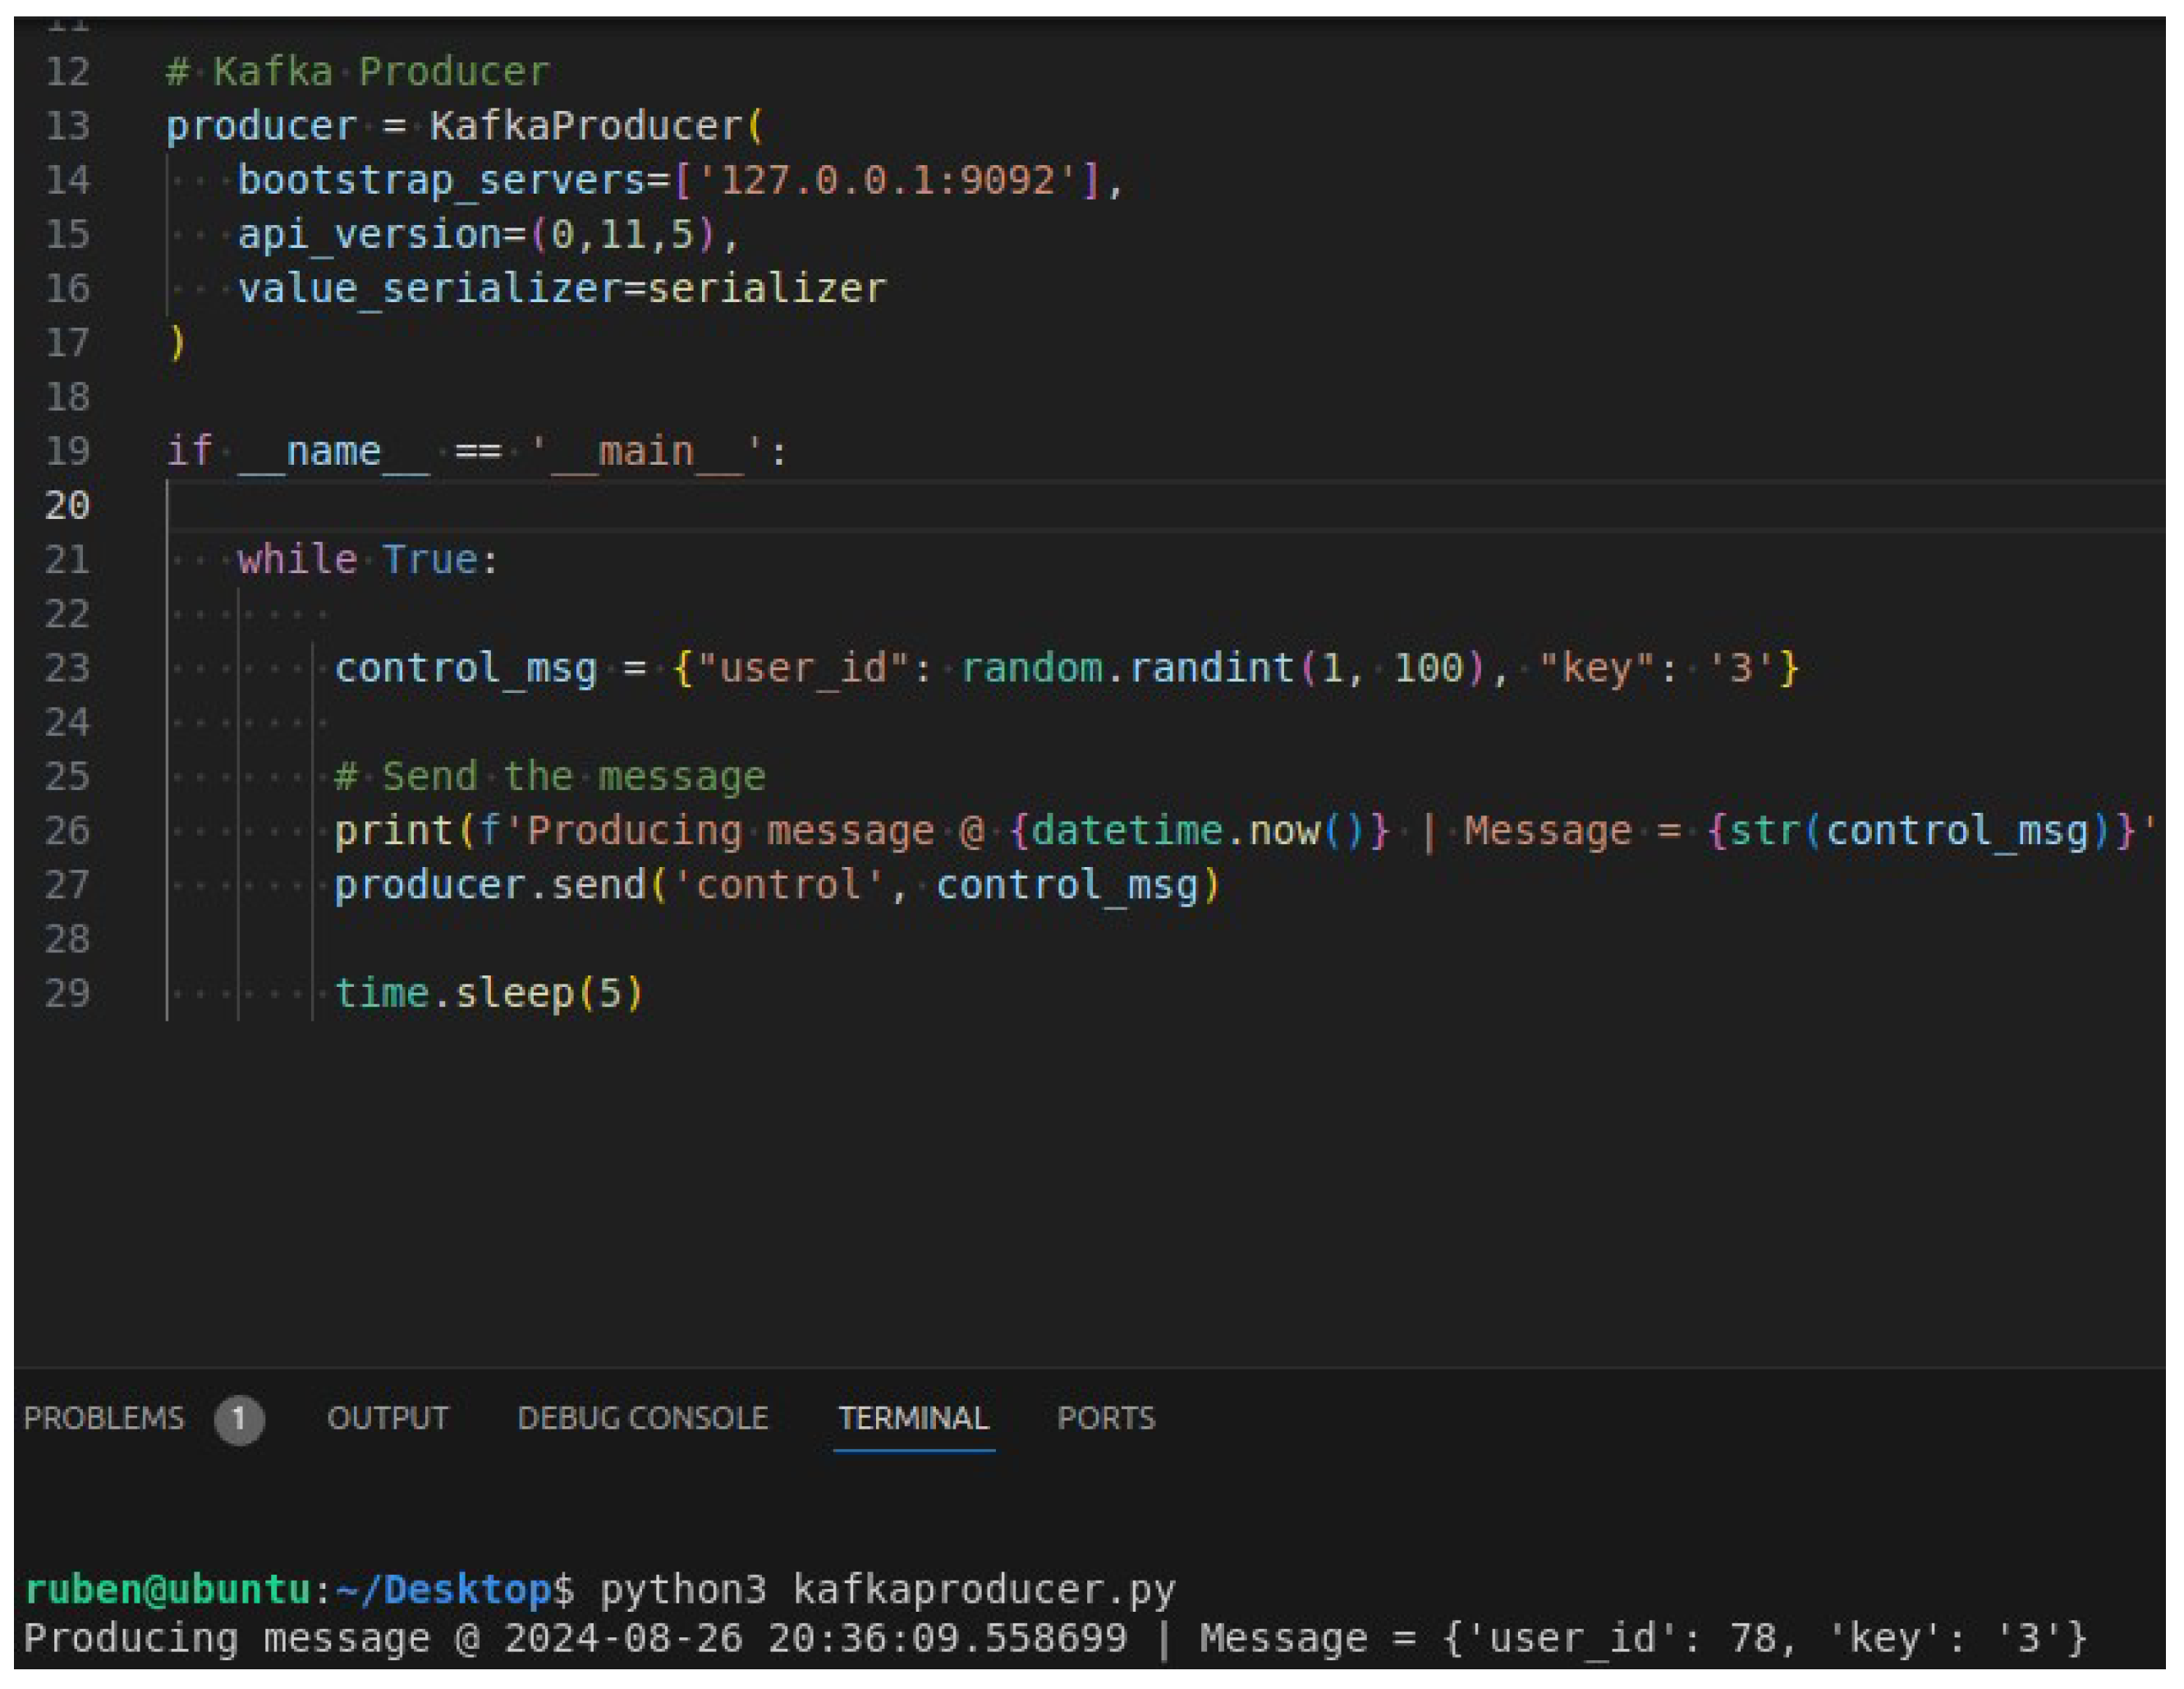
Task: Select line number 29 in the gutter
Action: click(x=68, y=993)
